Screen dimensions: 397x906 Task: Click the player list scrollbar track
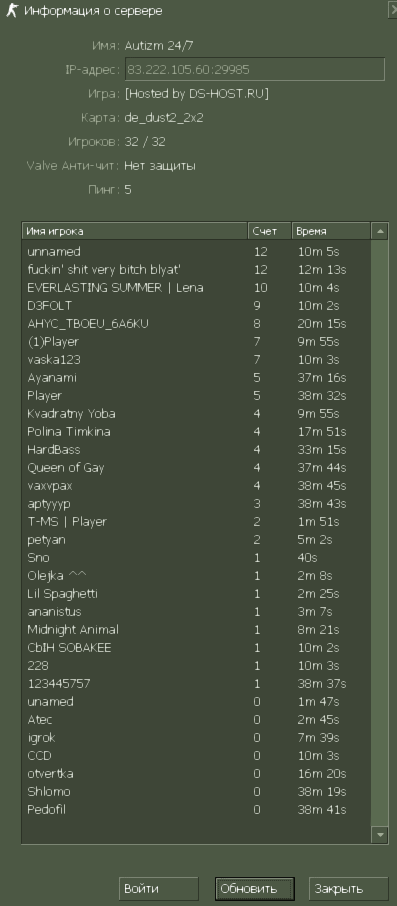coord(380,533)
